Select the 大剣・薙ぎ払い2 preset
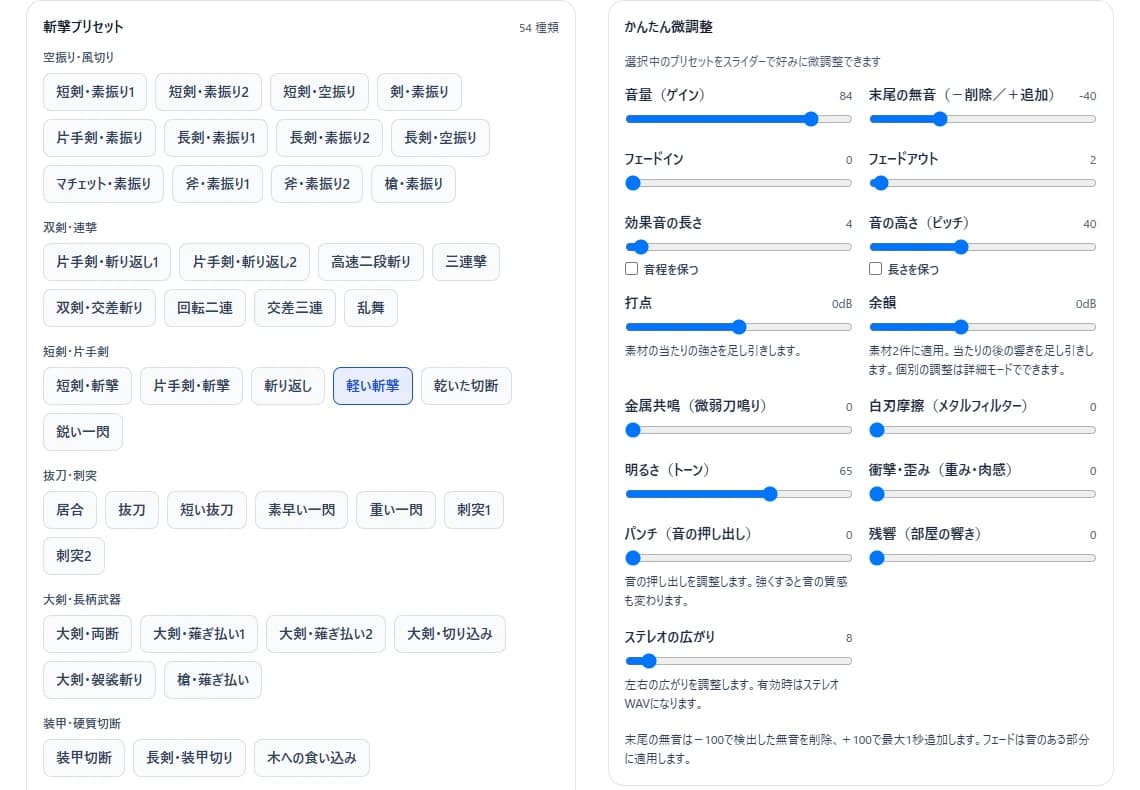 pyautogui.click(x=326, y=634)
